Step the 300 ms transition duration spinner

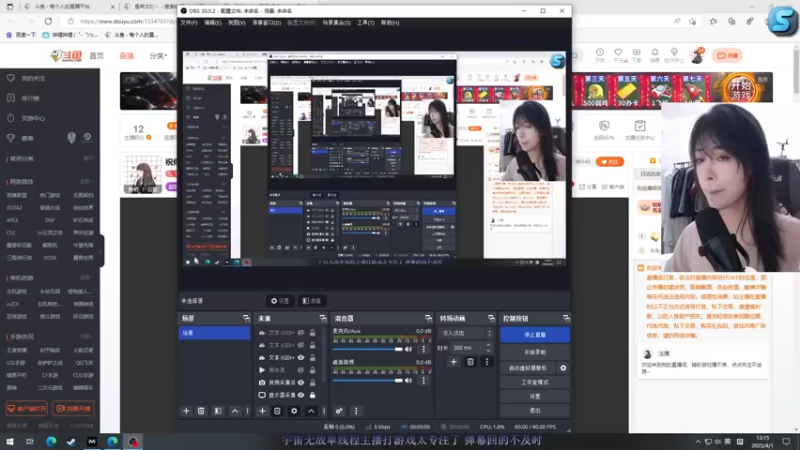pos(488,348)
